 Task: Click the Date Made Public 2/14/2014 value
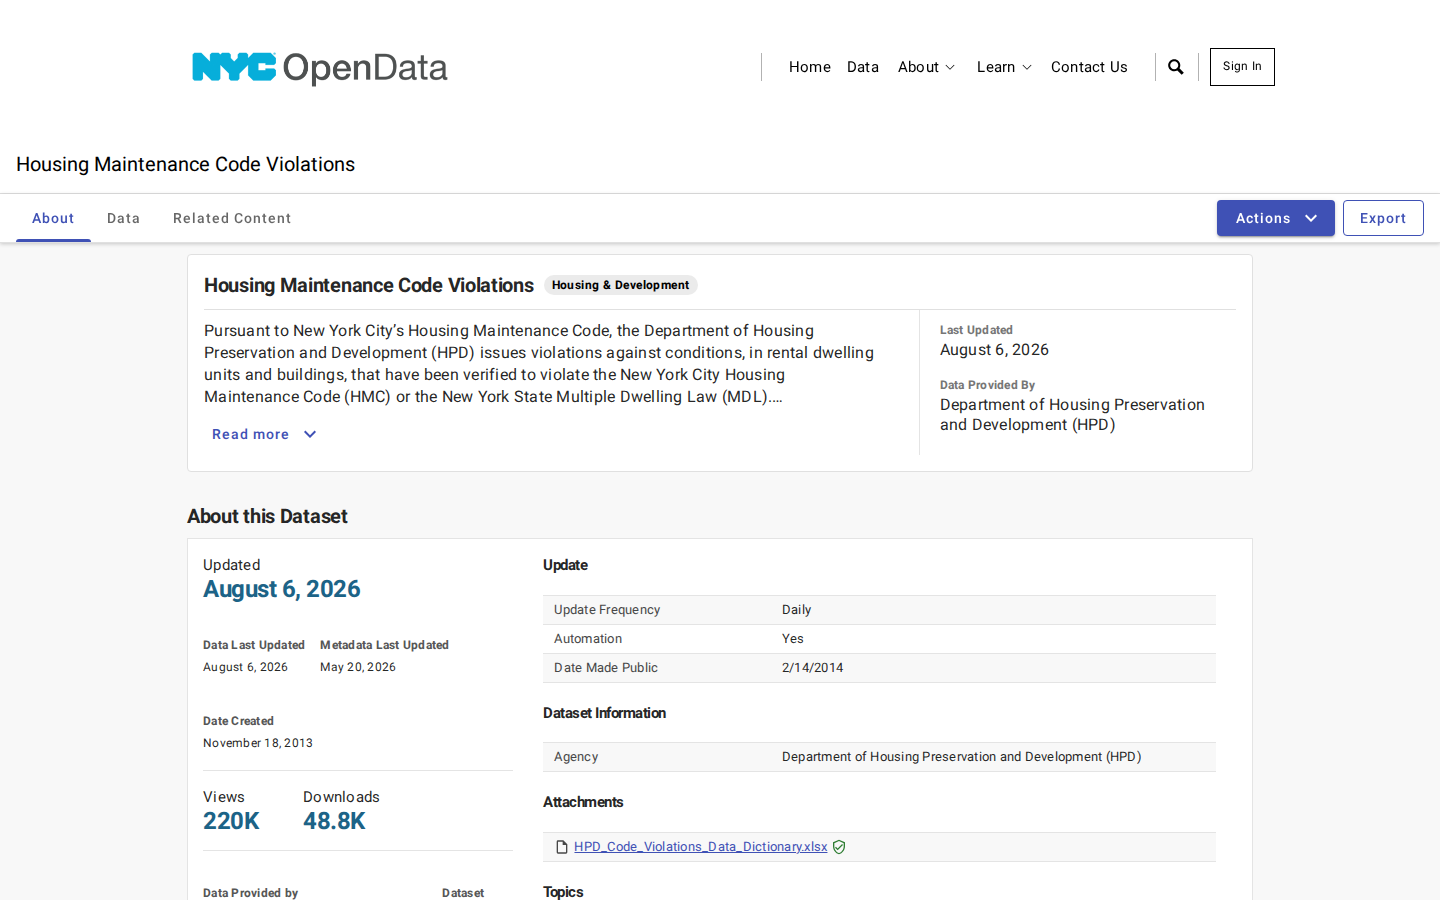coord(812,668)
